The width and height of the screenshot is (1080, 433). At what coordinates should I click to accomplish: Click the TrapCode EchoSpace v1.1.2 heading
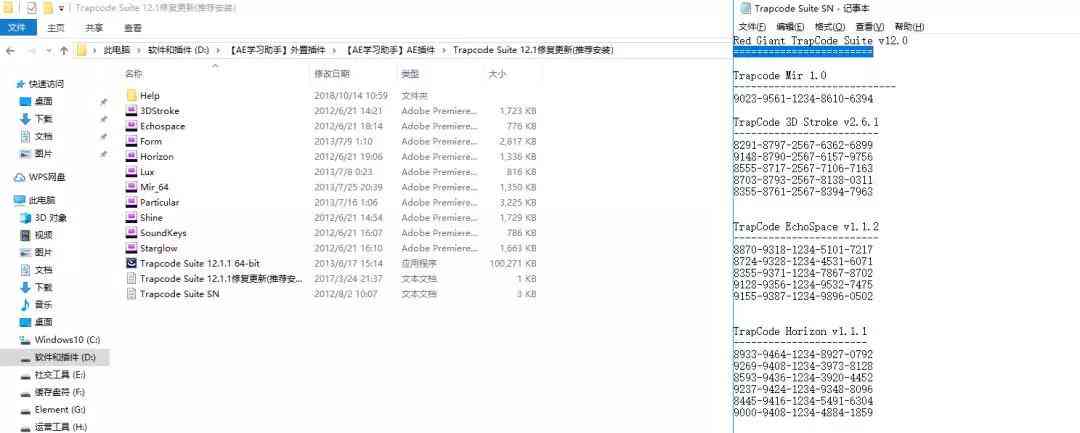click(x=806, y=226)
